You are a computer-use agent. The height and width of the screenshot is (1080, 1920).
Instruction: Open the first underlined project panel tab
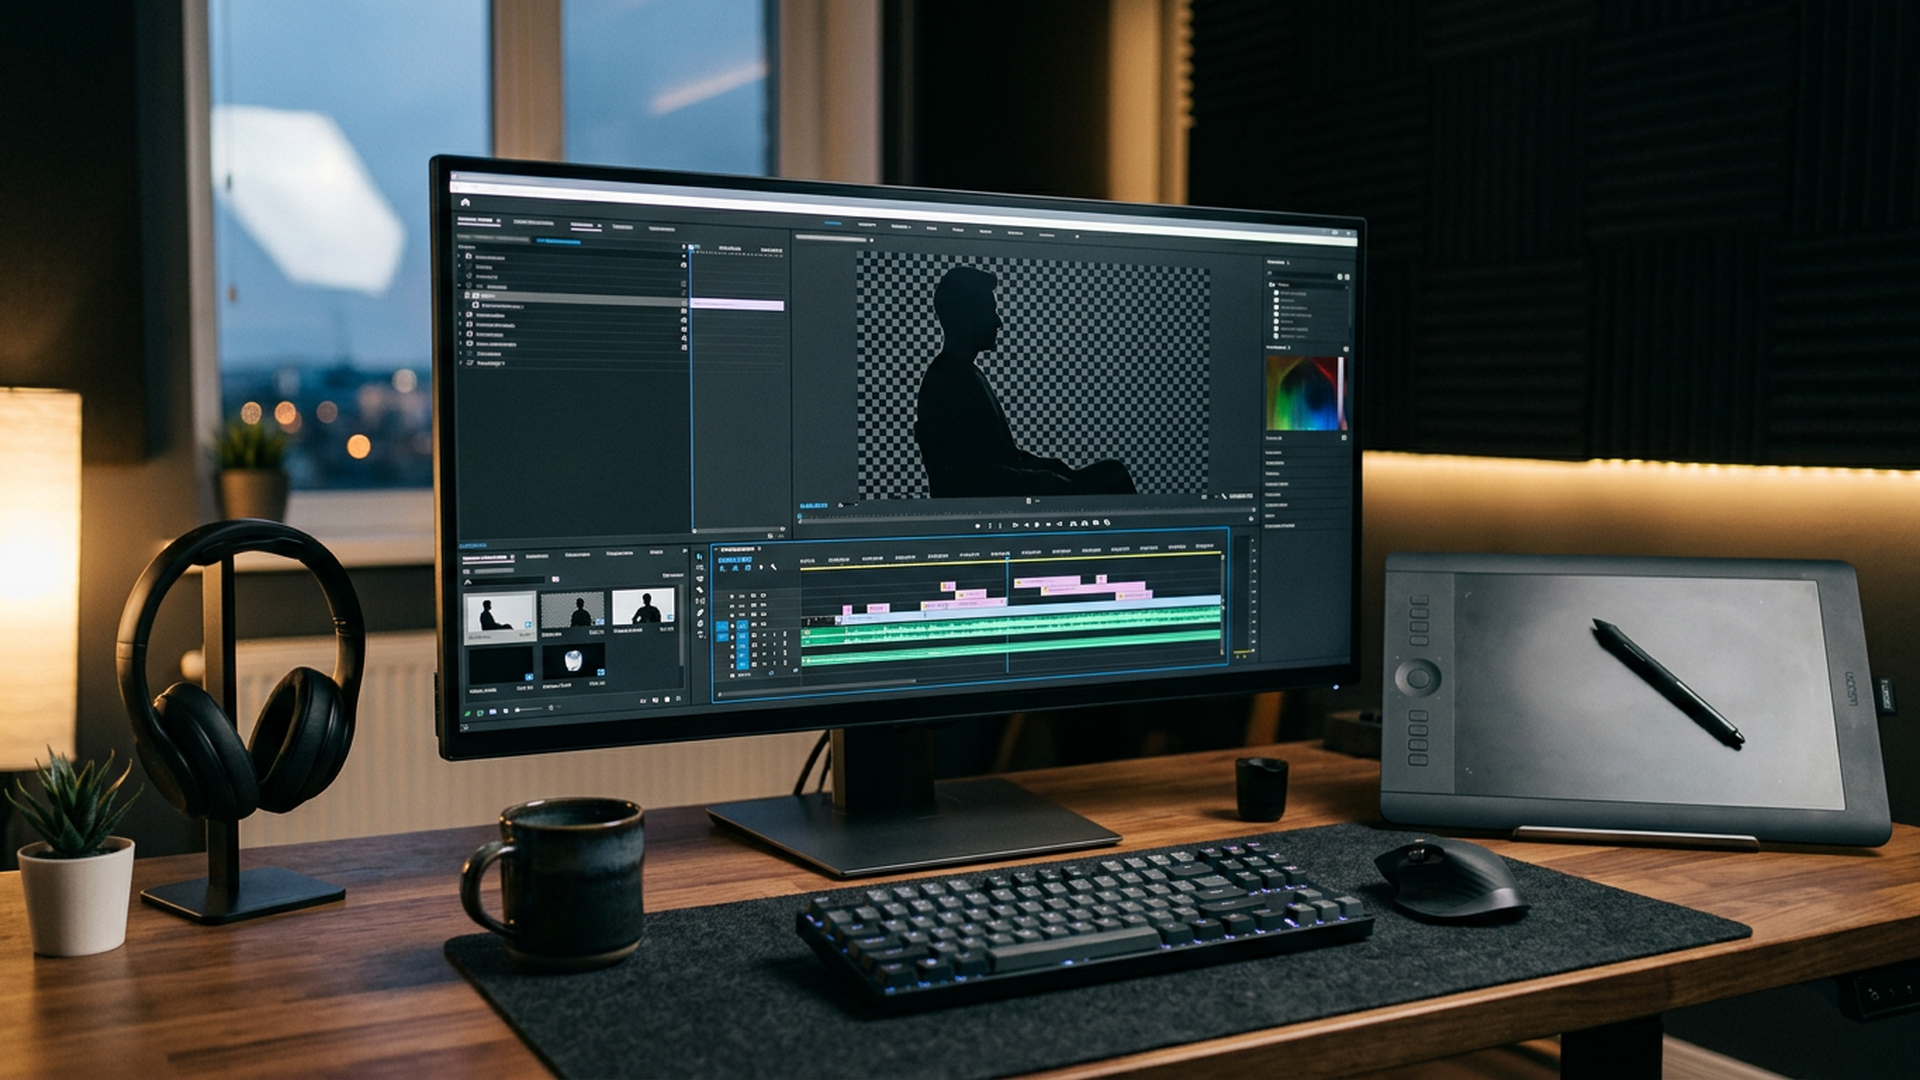(x=488, y=558)
